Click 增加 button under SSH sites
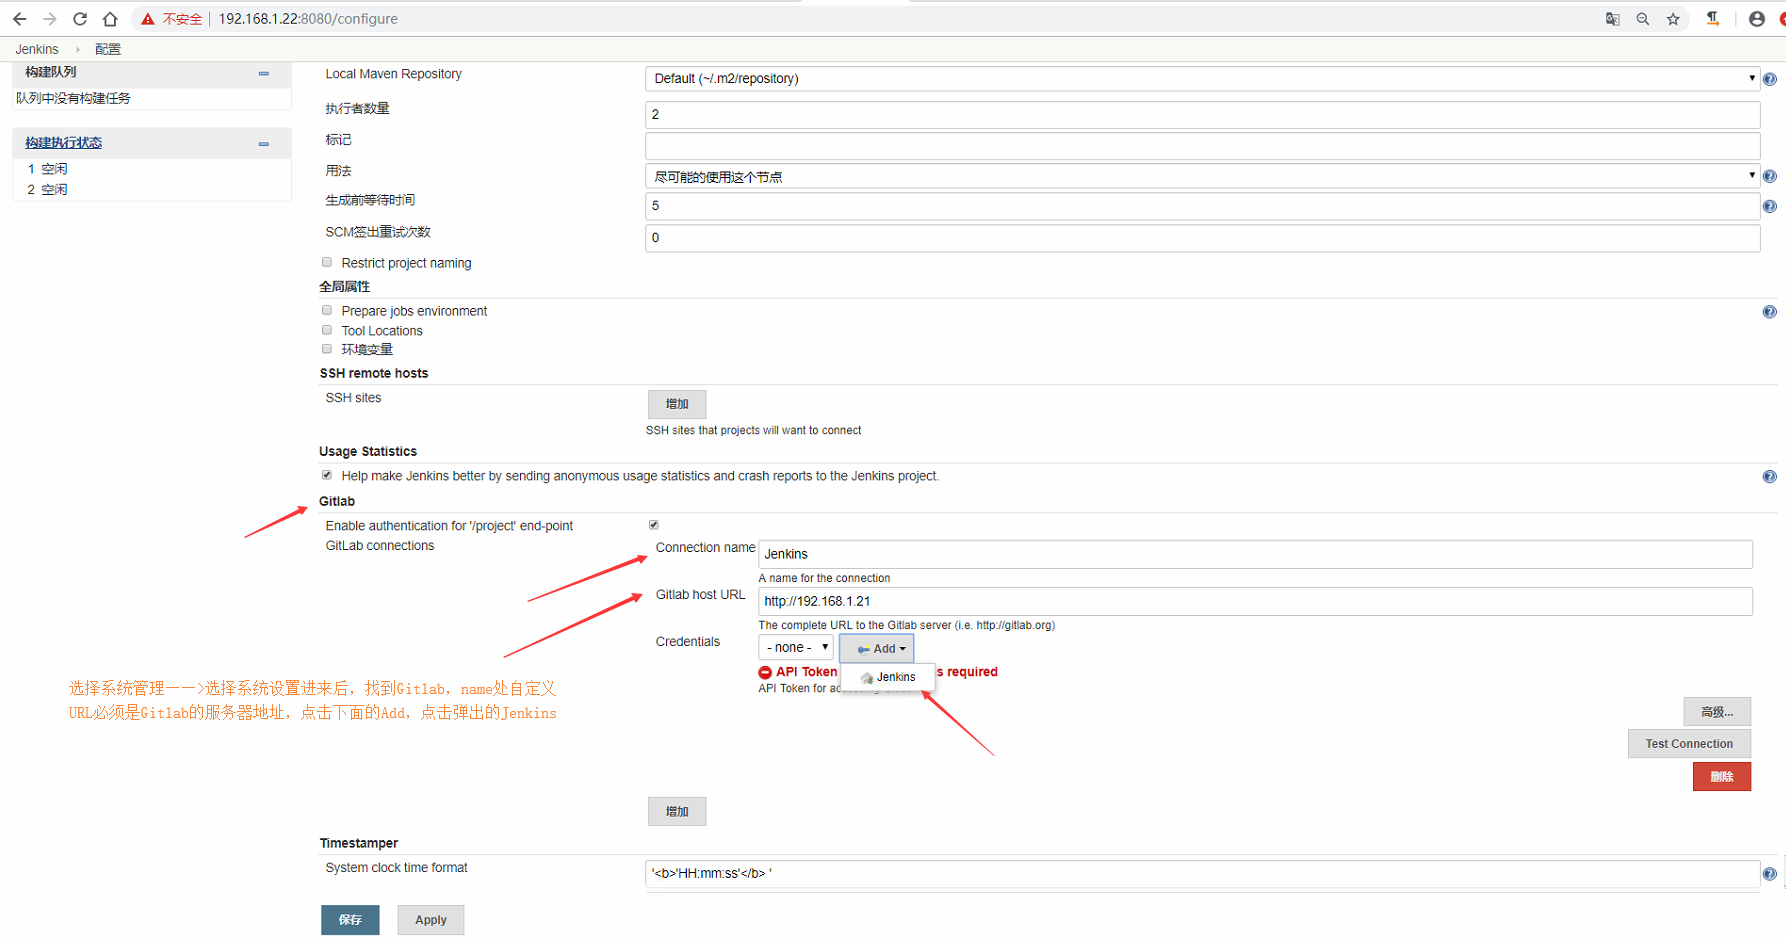Viewport: 1786px width, 939px height. click(x=677, y=404)
